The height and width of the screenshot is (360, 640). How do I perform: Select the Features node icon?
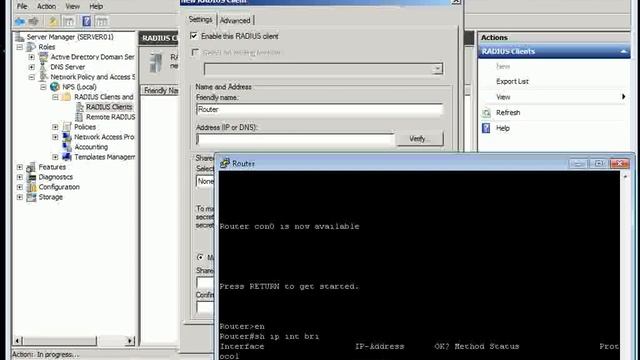pos(31,167)
